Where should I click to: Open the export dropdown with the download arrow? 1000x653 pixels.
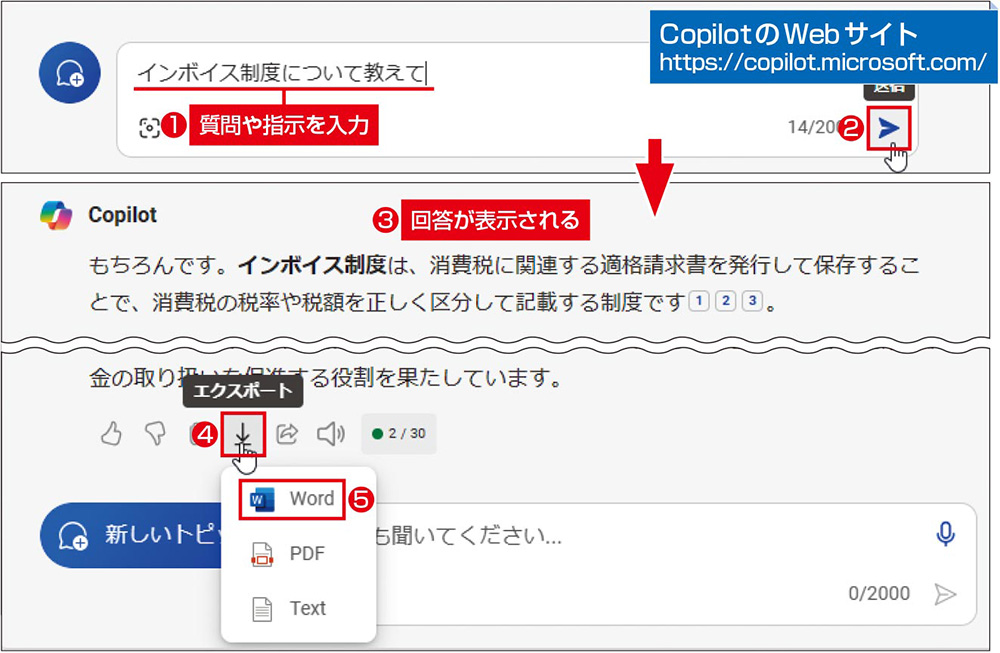click(x=242, y=433)
